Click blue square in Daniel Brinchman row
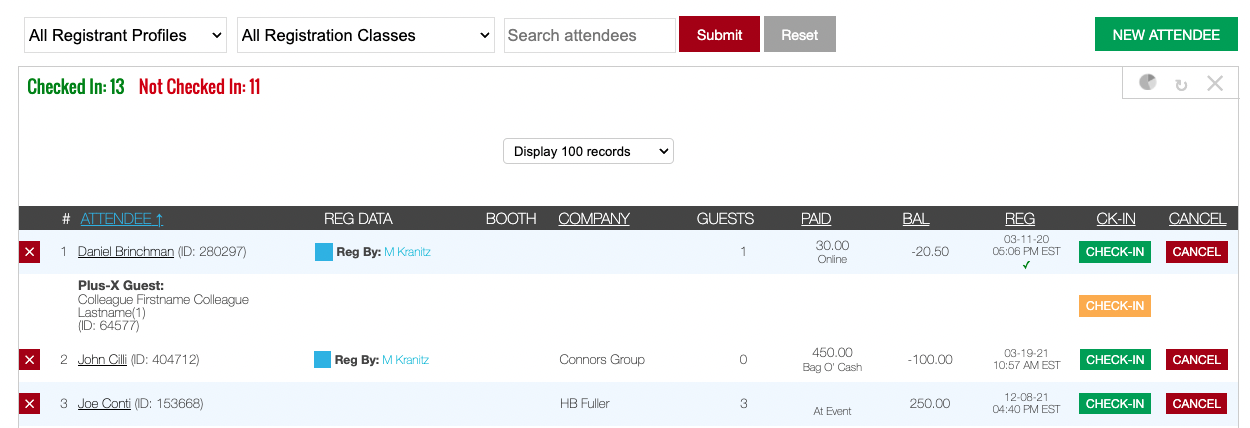1250x428 pixels. point(324,252)
